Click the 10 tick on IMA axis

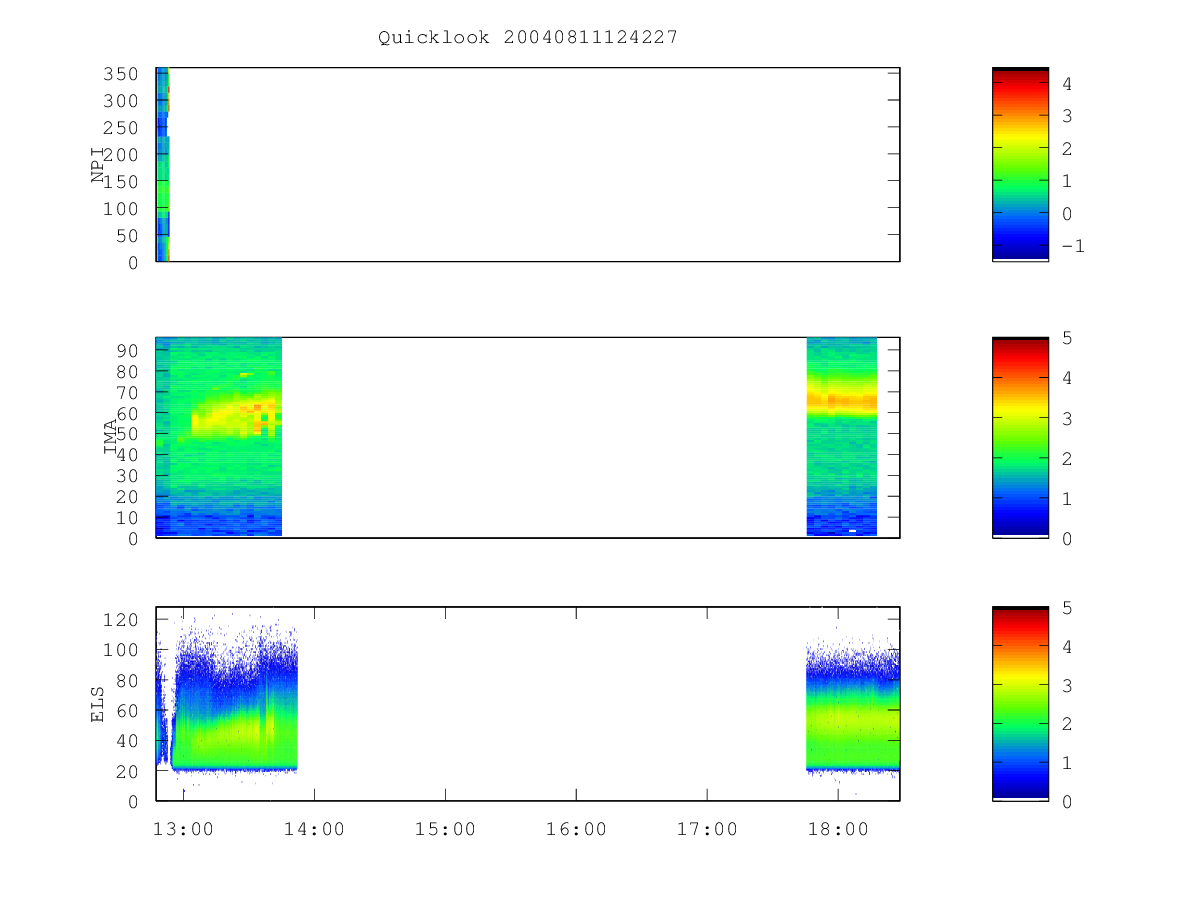tap(129, 517)
